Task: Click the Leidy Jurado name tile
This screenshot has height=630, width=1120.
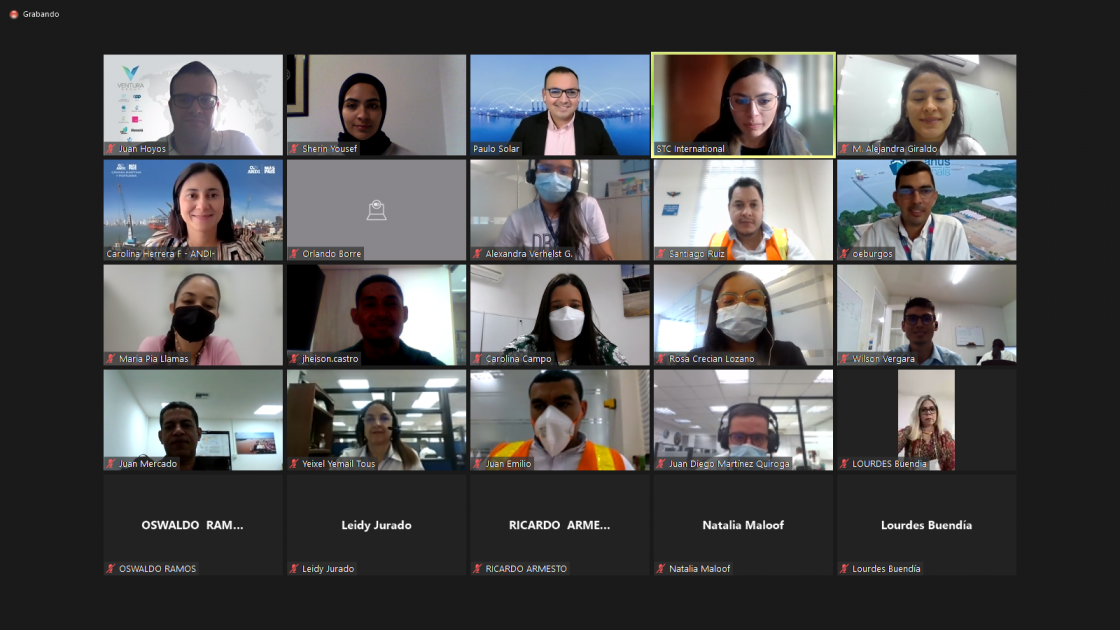Action: click(x=376, y=525)
